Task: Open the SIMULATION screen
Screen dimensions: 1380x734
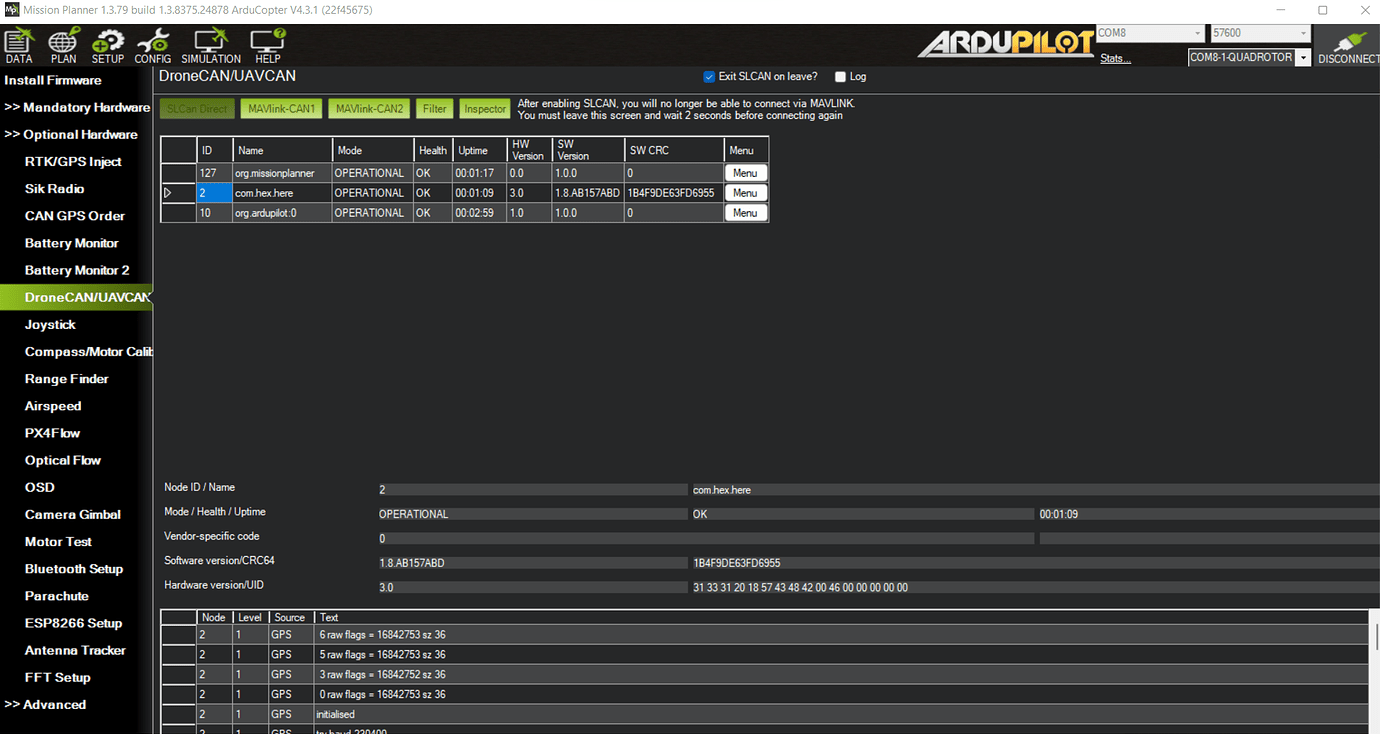Action: pos(211,46)
